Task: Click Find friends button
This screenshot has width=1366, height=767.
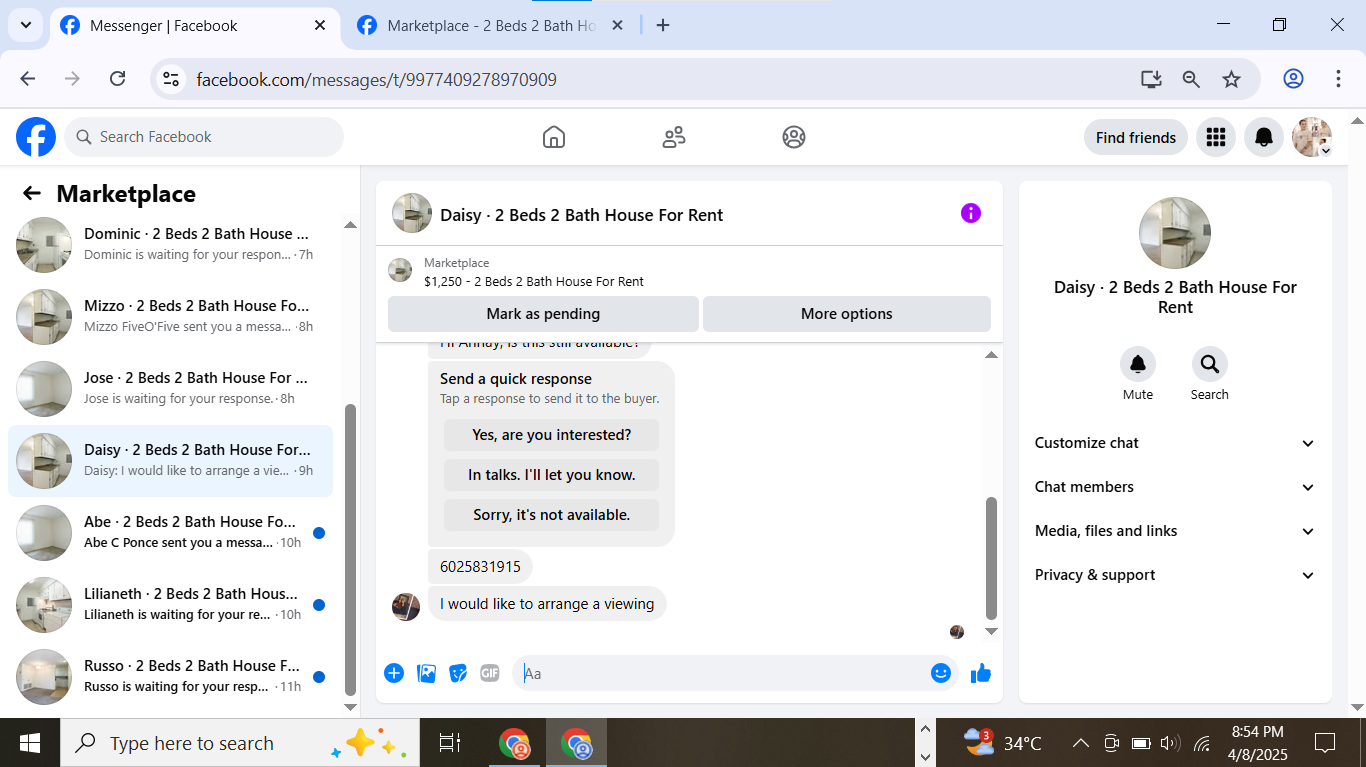Action: [x=1136, y=137]
